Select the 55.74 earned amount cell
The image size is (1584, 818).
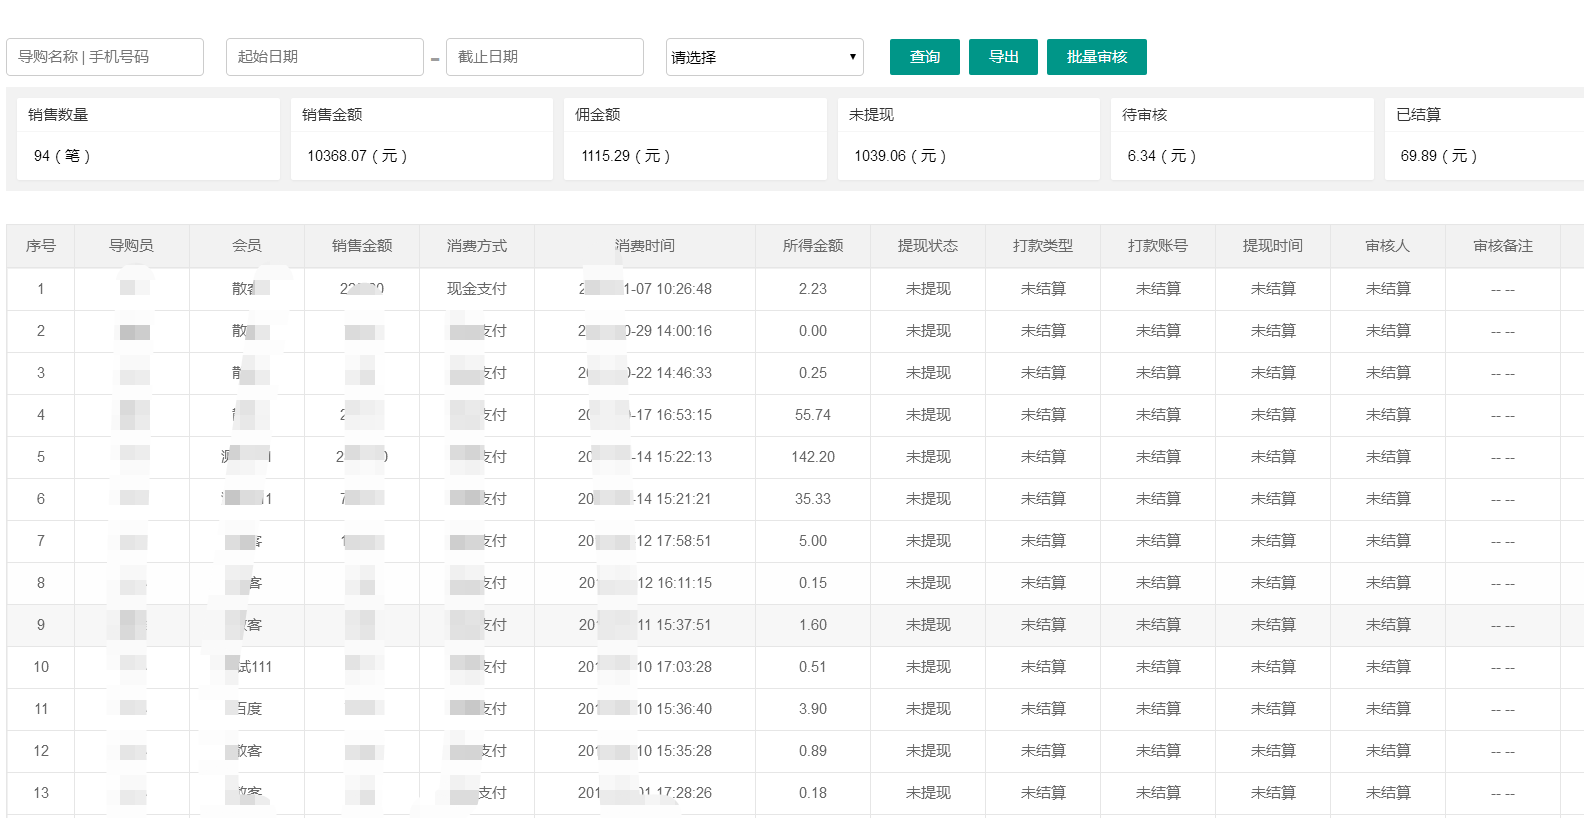click(813, 415)
